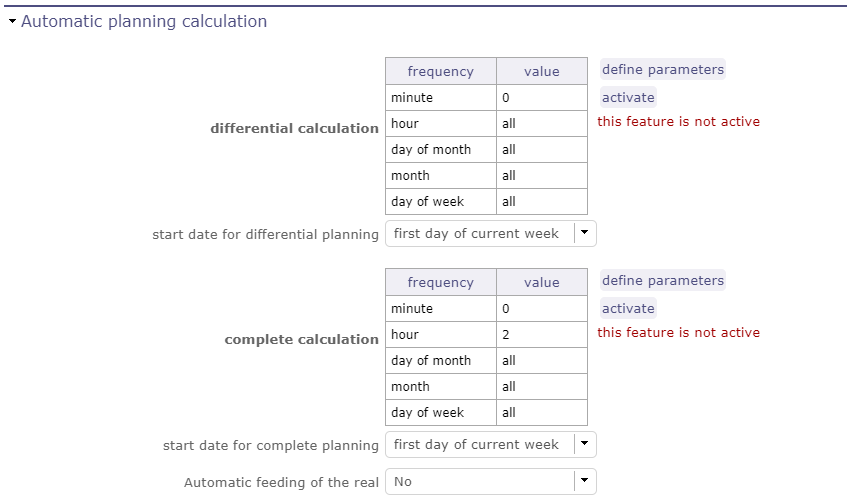Screen dimensions: 847x502
Task: Click complete calculation month value cell
Action: click(x=541, y=387)
